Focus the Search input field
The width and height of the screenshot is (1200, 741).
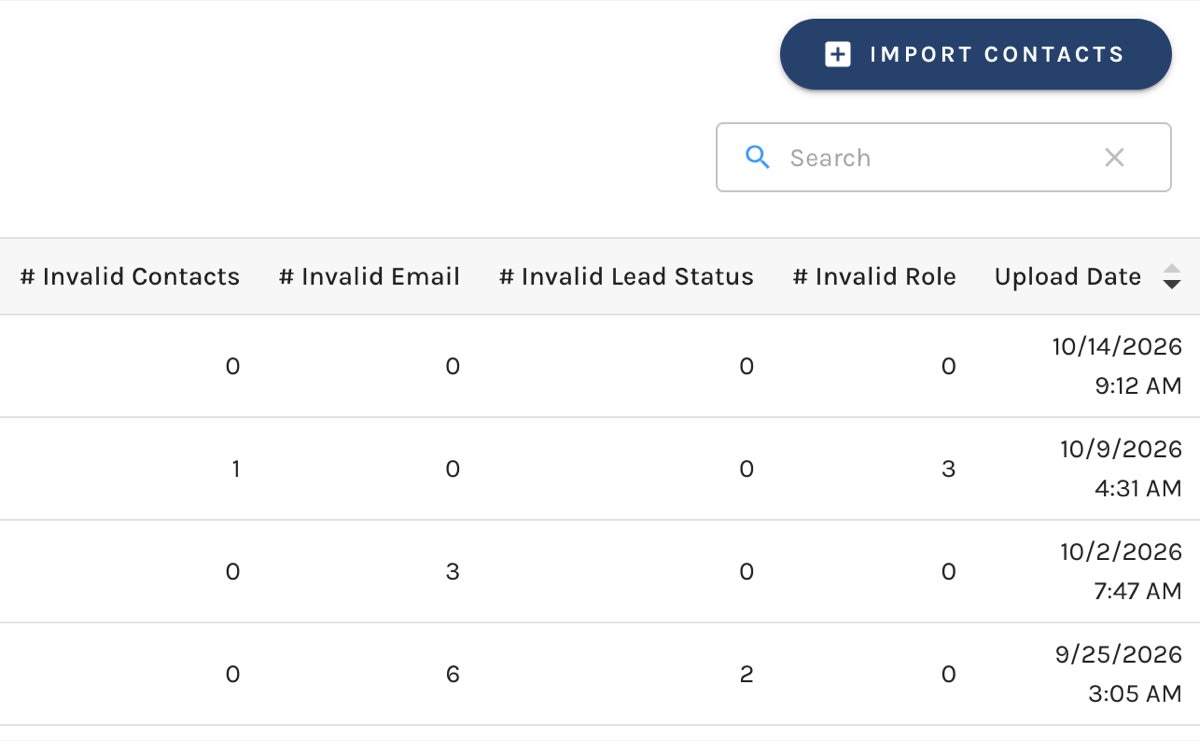point(943,157)
